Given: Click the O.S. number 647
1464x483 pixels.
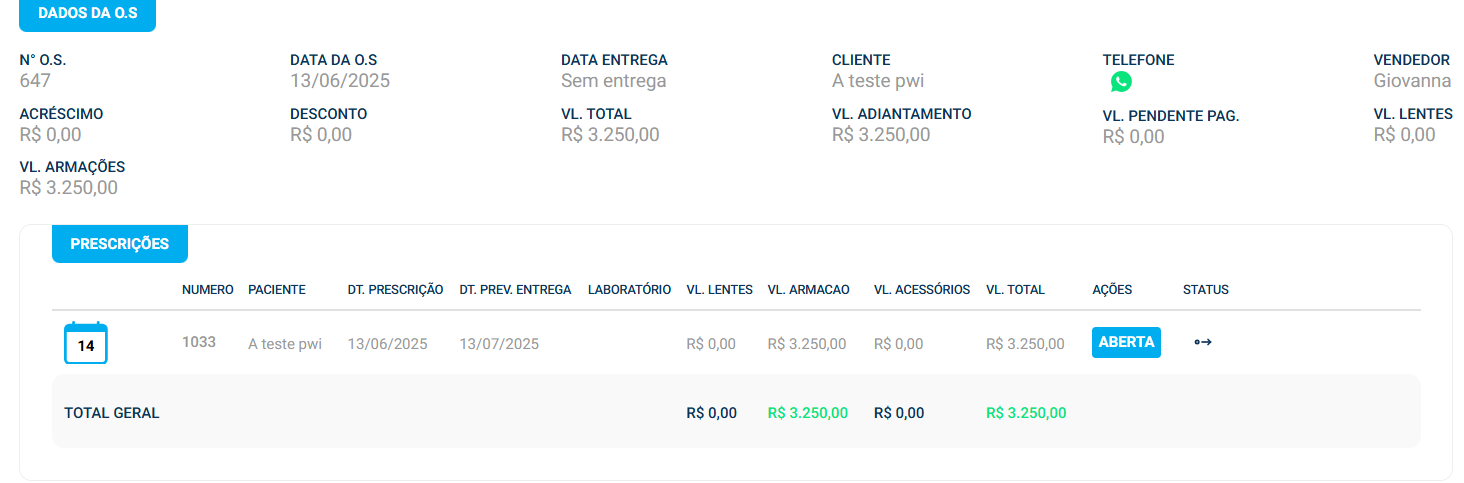Looking at the screenshot, I should tap(35, 81).
